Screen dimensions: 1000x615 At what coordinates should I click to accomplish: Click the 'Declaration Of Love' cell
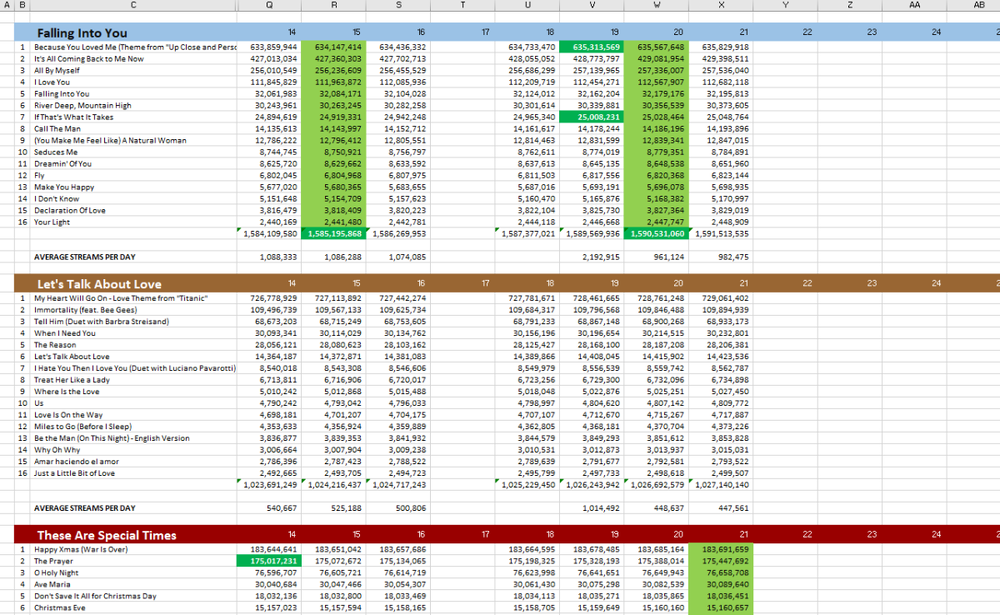click(133, 211)
